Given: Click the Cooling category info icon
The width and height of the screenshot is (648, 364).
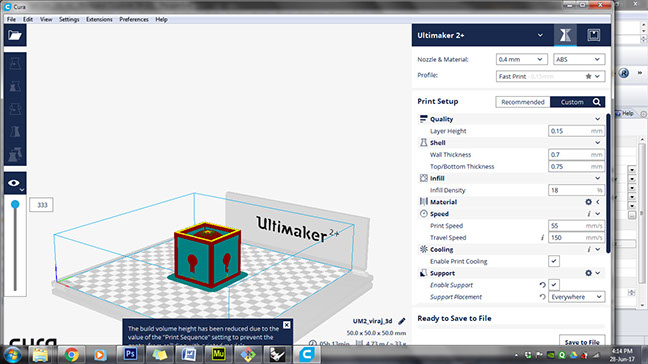Looking at the screenshot, I should coord(588,250).
